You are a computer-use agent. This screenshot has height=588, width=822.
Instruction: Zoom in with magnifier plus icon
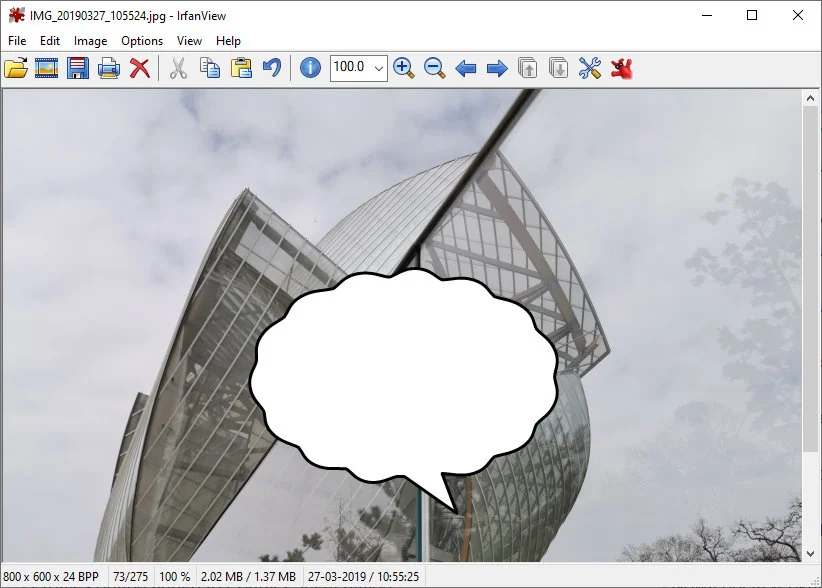(x=403, y=68)
